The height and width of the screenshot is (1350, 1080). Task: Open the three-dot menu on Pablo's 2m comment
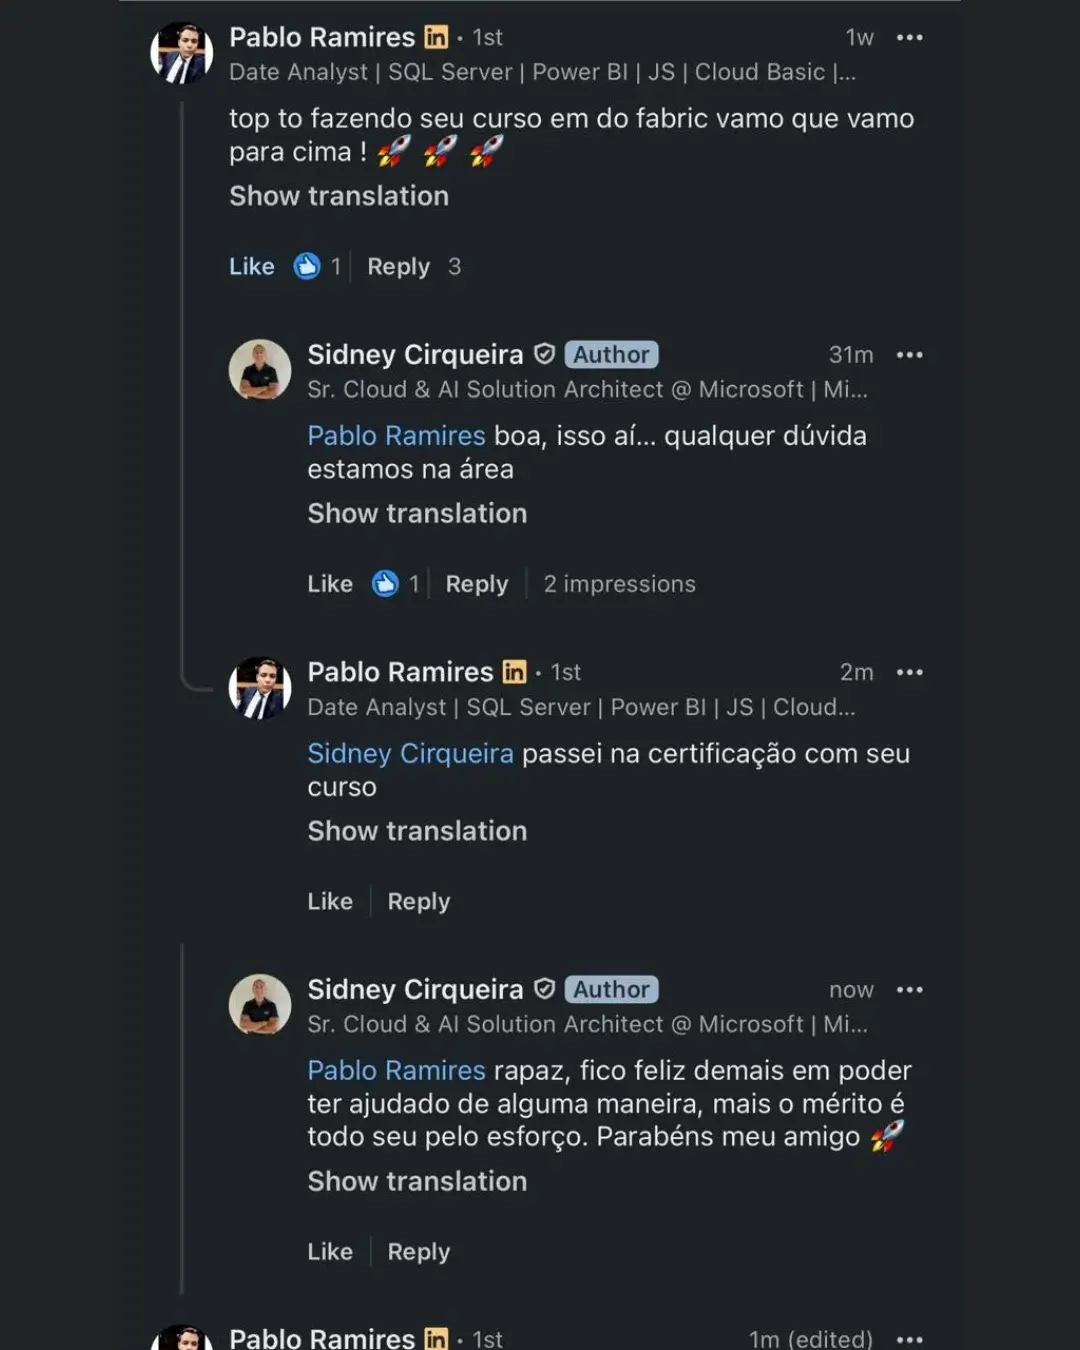tap(910, 672)
